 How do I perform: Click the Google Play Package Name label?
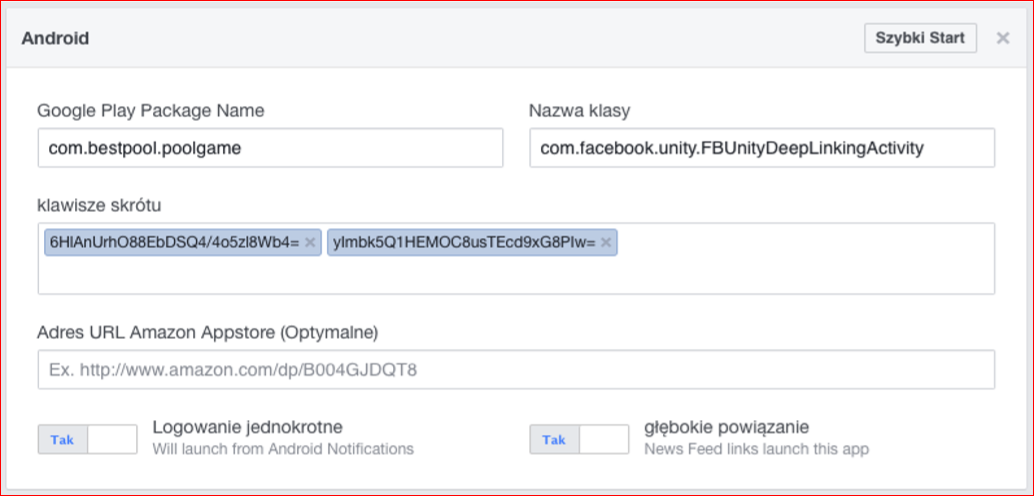(x=150, y=110)
